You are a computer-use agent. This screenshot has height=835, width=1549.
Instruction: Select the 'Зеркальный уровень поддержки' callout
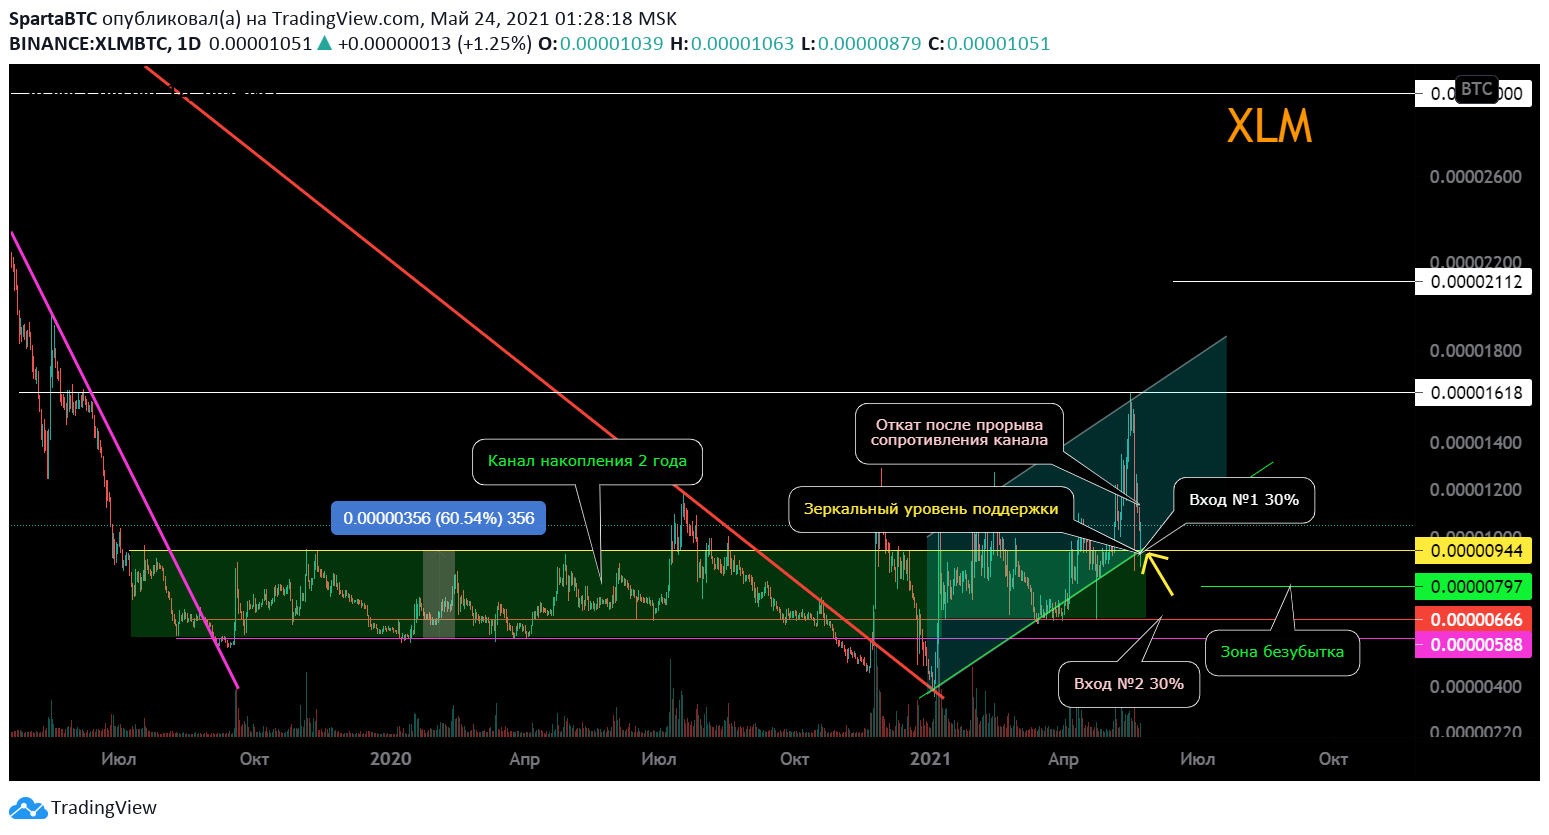931,509
